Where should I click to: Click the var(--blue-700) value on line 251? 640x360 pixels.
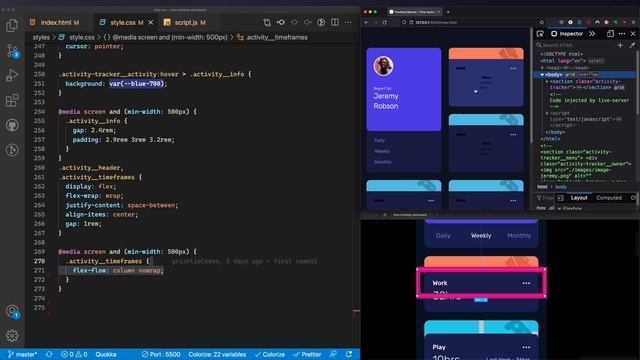tap(137, 84)
